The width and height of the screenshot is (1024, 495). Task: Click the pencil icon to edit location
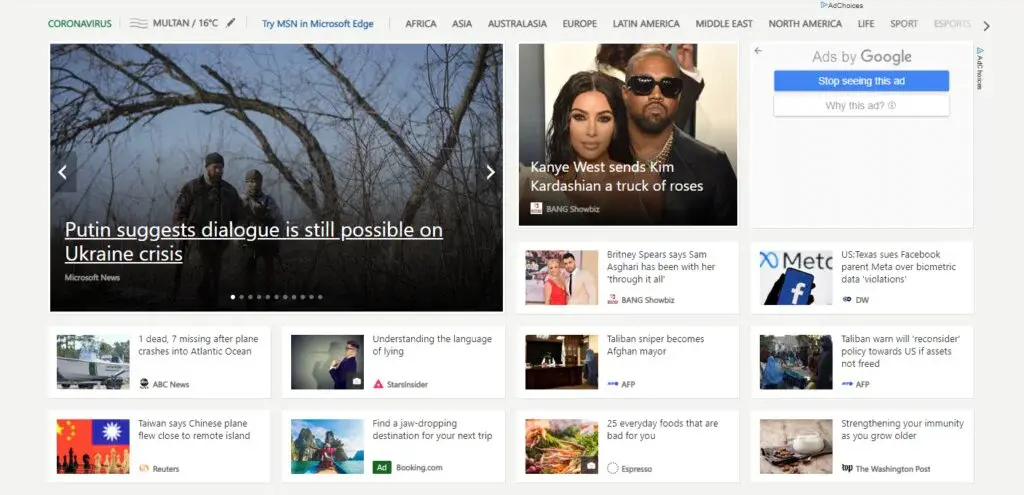[x=231, y=23]
